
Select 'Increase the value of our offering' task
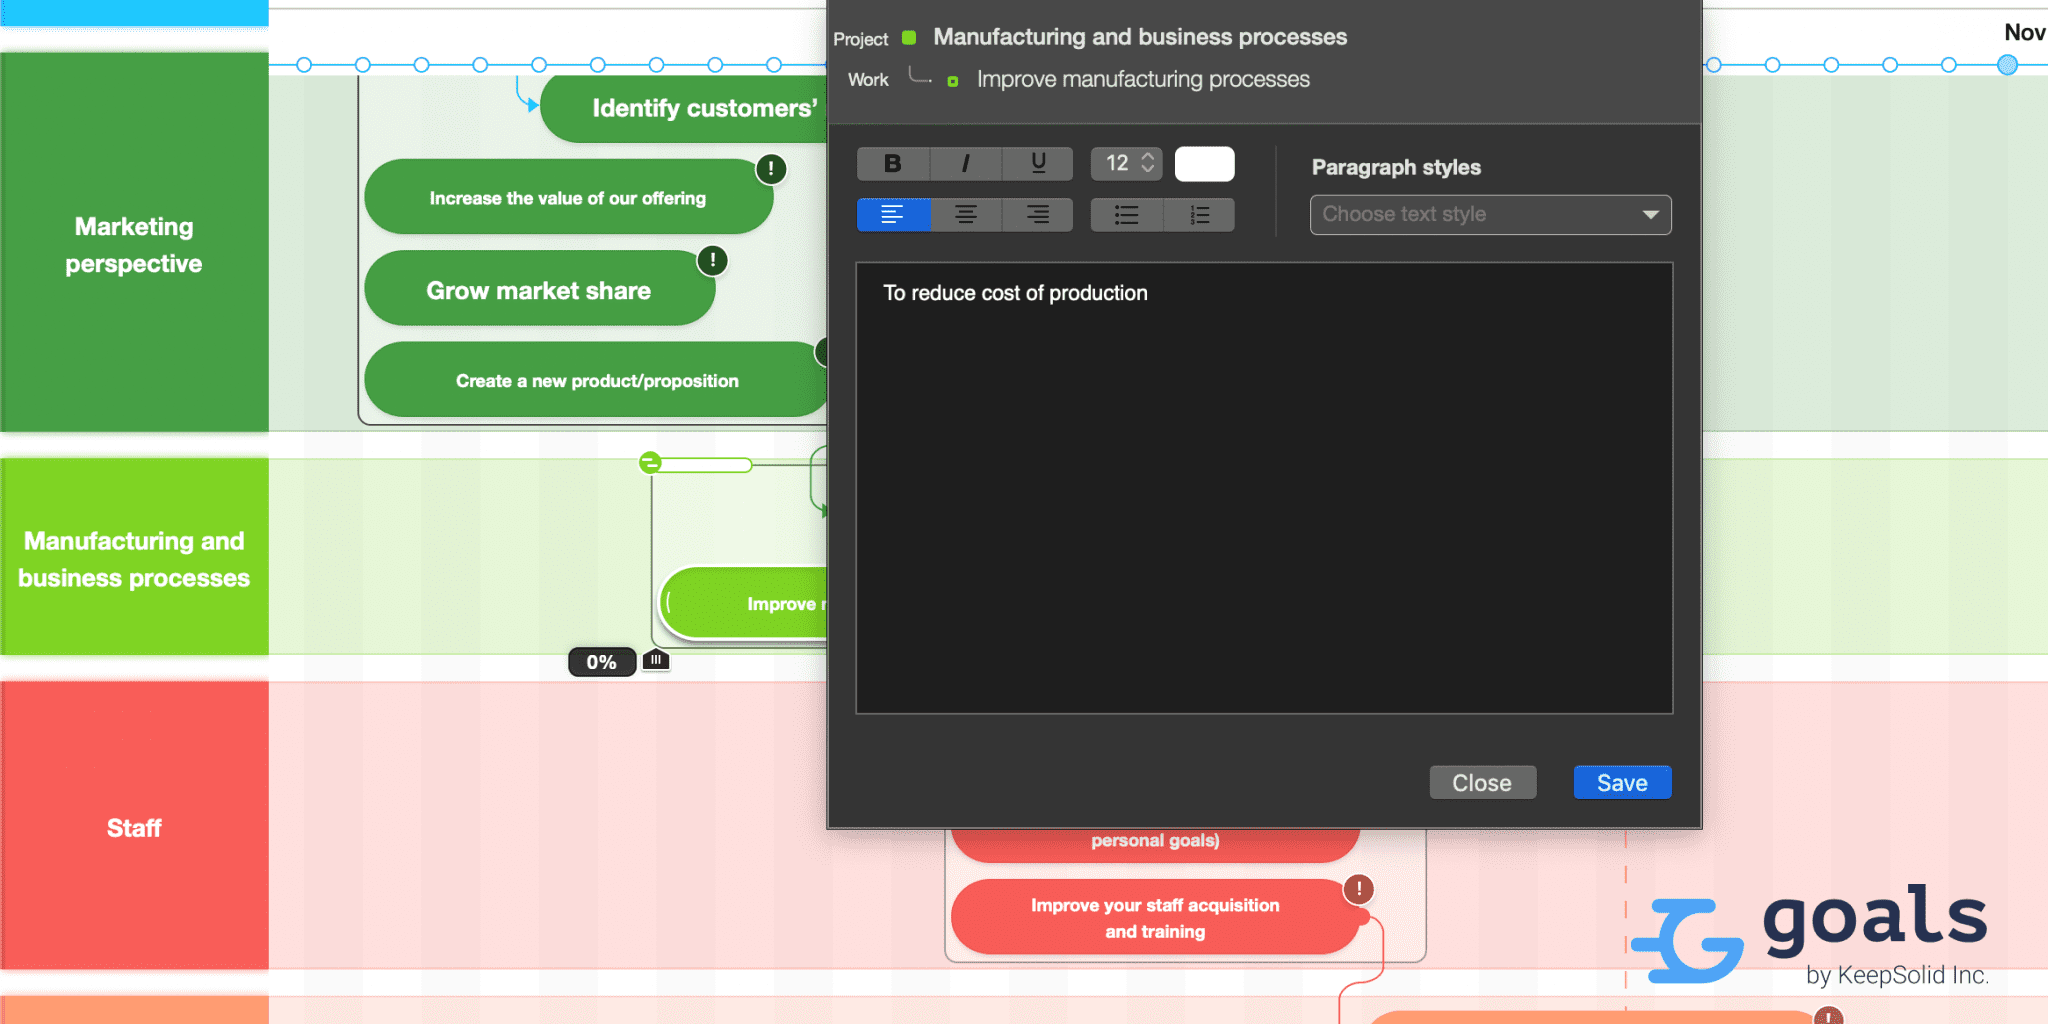click(568, 198)
